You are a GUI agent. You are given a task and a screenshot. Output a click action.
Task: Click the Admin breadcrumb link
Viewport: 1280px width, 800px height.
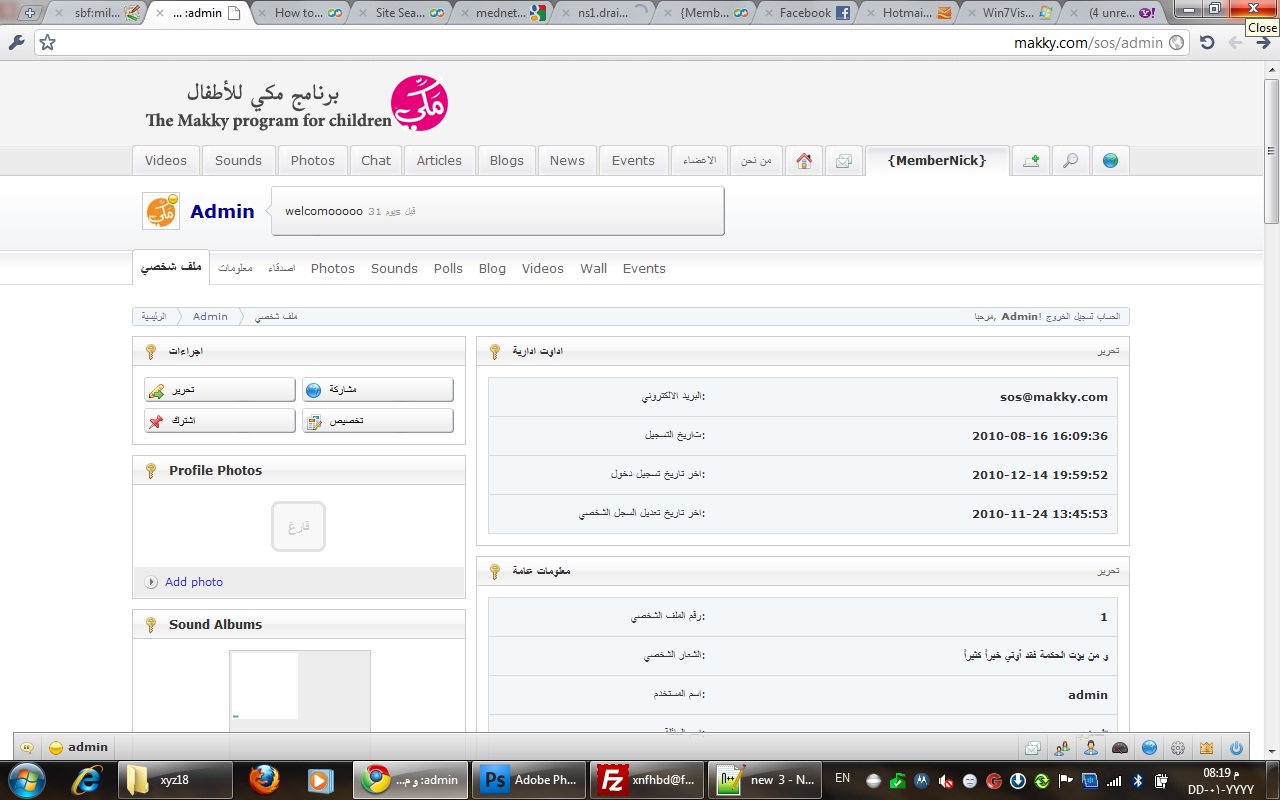pyautogui.click(x=210, y=316)
